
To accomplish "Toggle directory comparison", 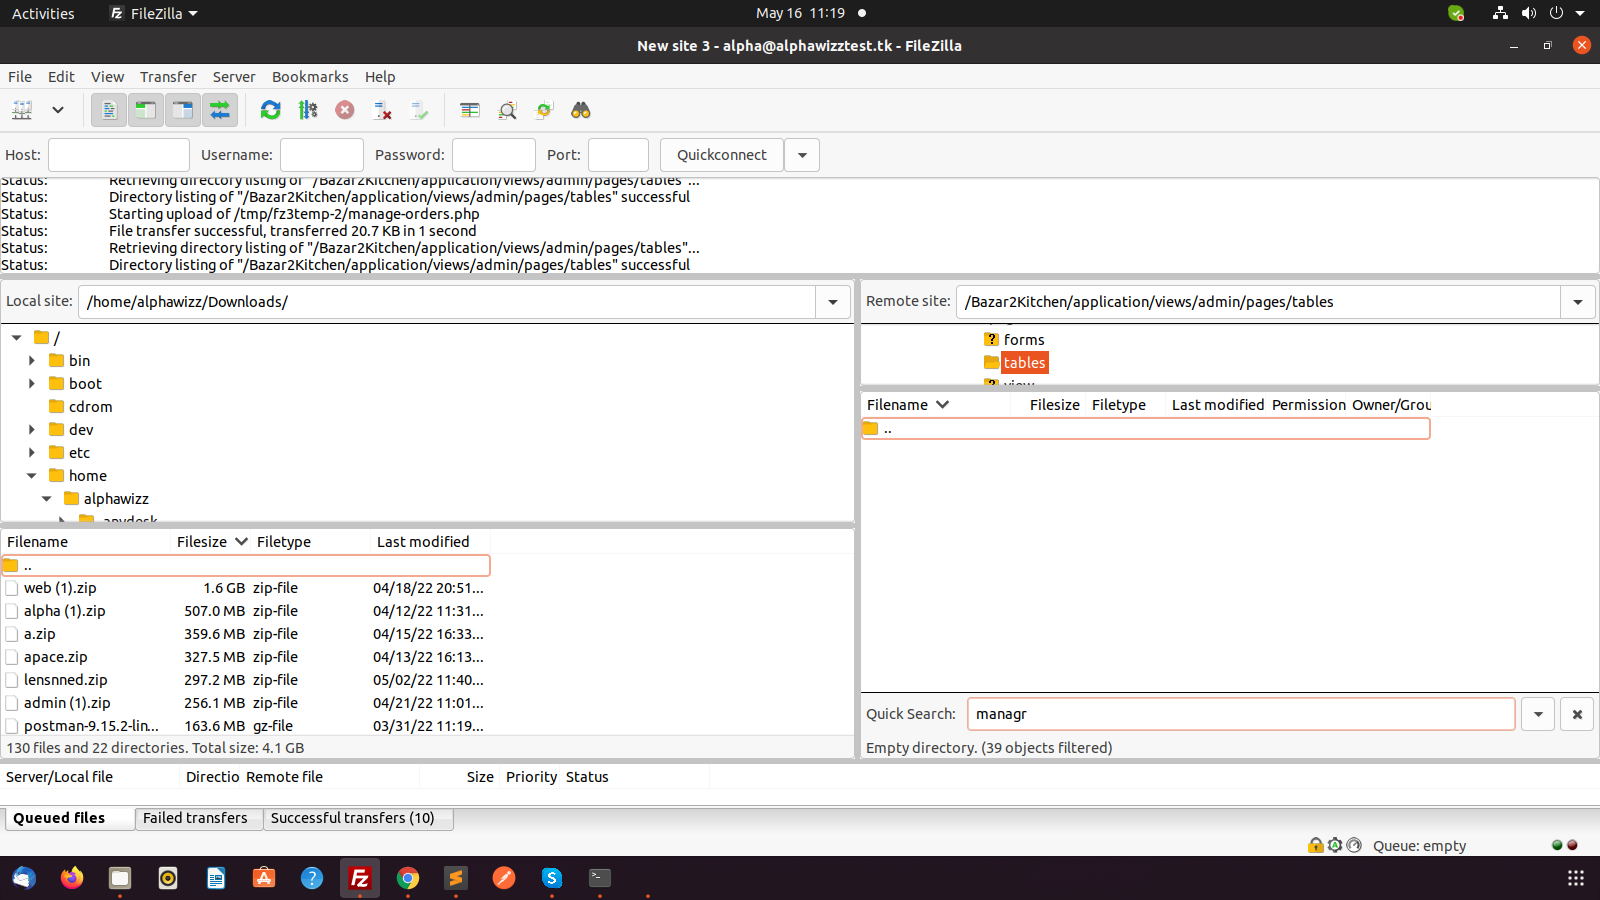I will tap(507, 110).
